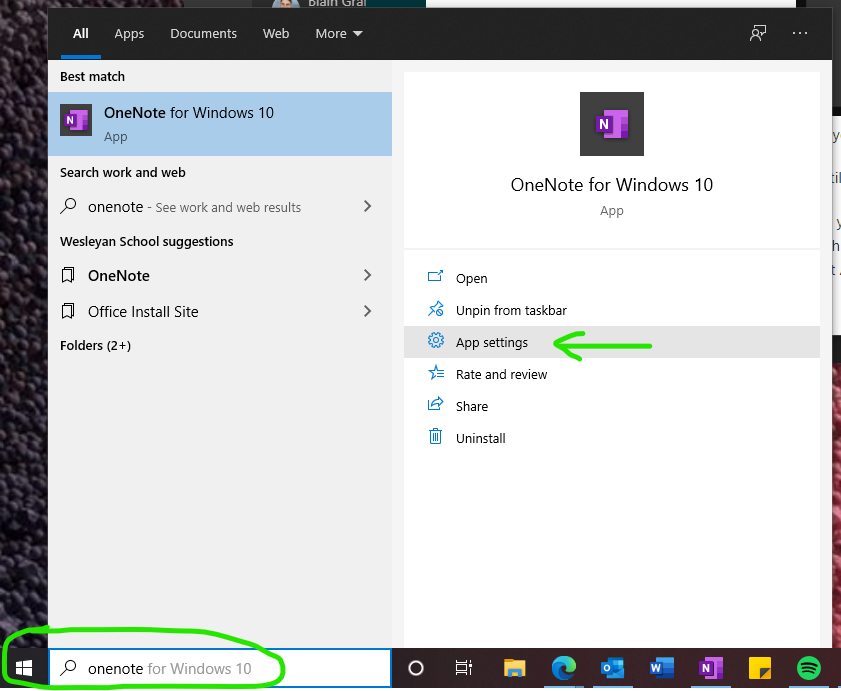Launch Outlook from the taskbar

point(612,667)
